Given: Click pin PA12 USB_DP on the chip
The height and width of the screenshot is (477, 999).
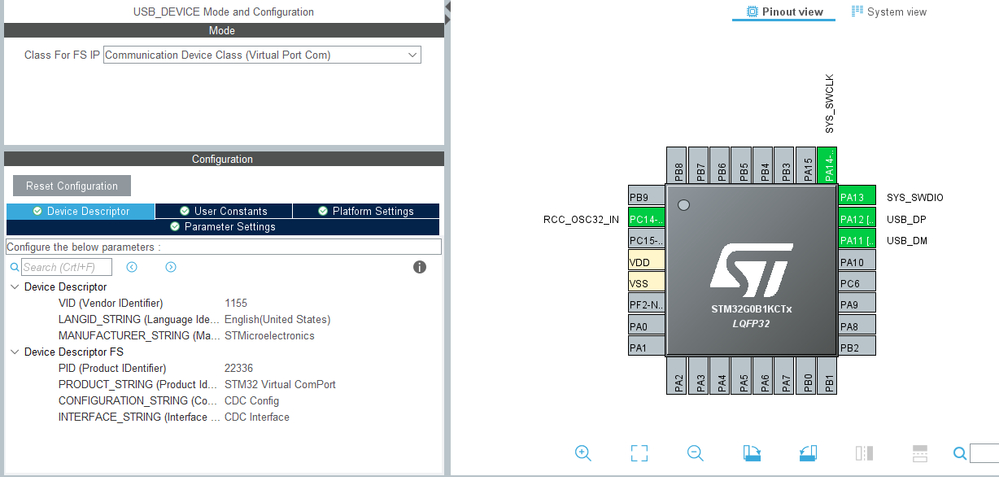Looking at the screenshot, I should (856, 219).
